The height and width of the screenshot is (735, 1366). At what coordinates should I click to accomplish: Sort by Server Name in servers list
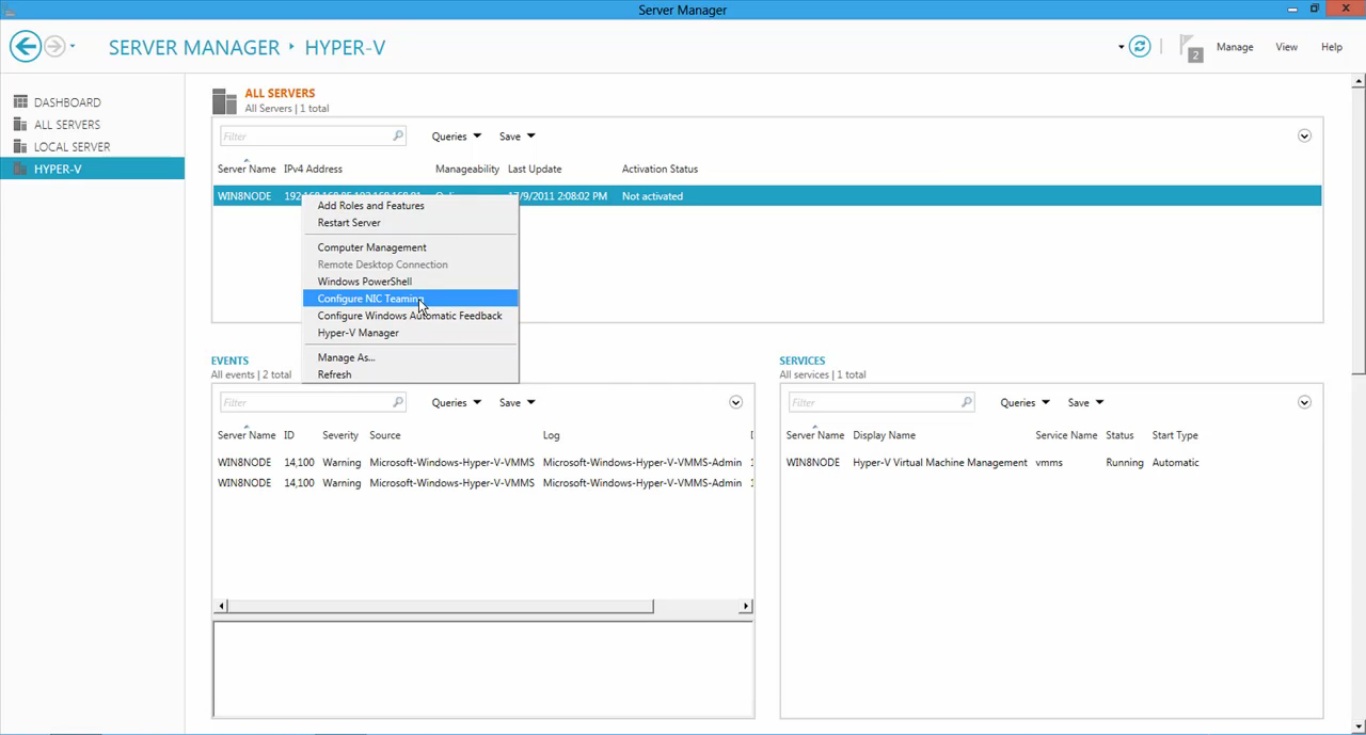click(246, 169)
